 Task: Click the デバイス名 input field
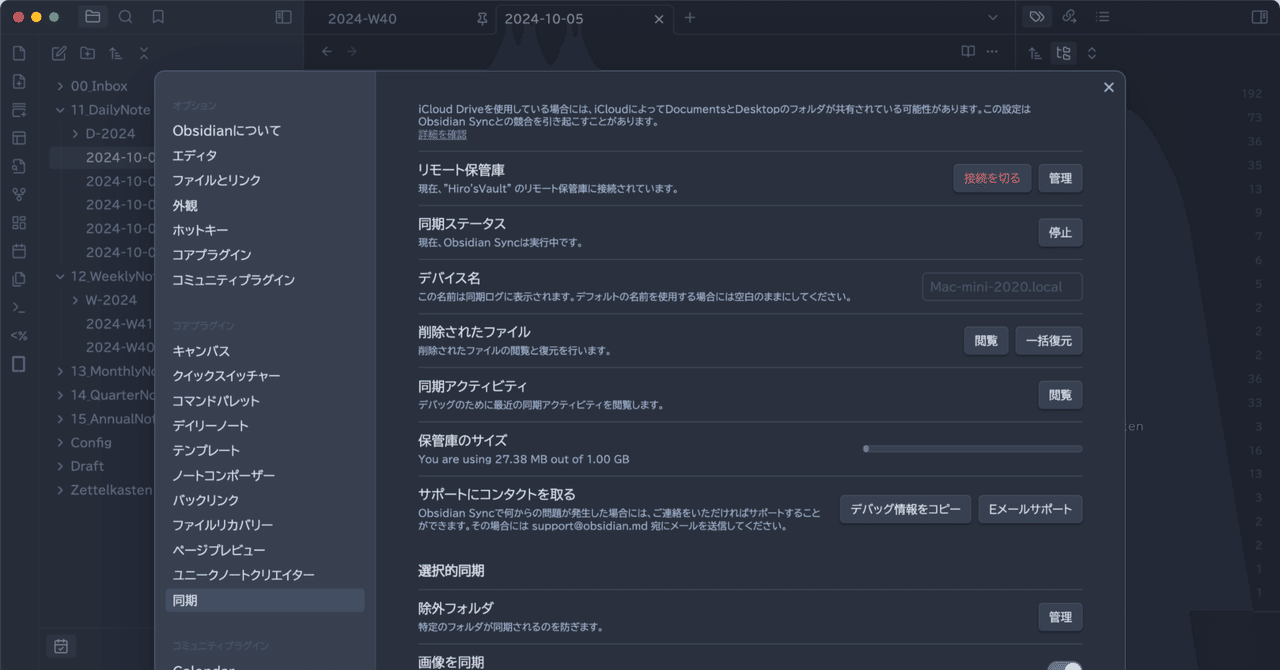(1001, 287)
